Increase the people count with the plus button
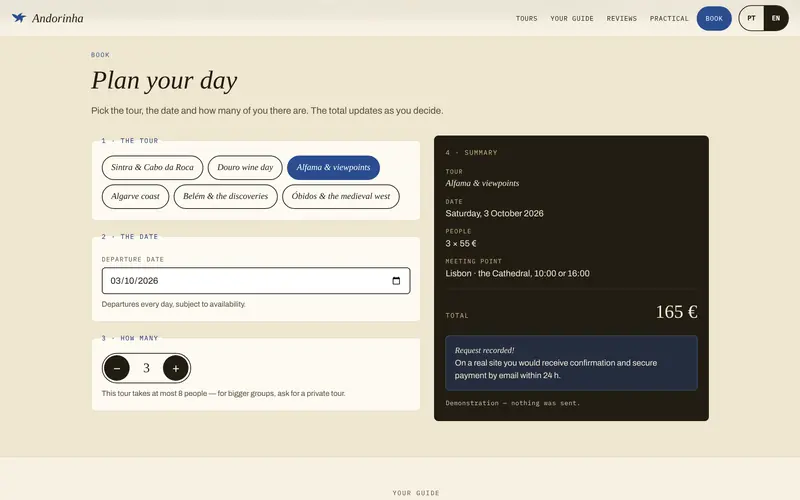800x500 pixels. tap(176, 368)
